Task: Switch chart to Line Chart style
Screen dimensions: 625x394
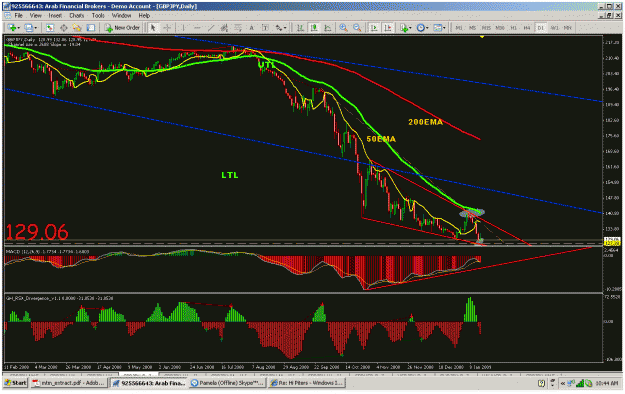Action: [x=328, y=28]
